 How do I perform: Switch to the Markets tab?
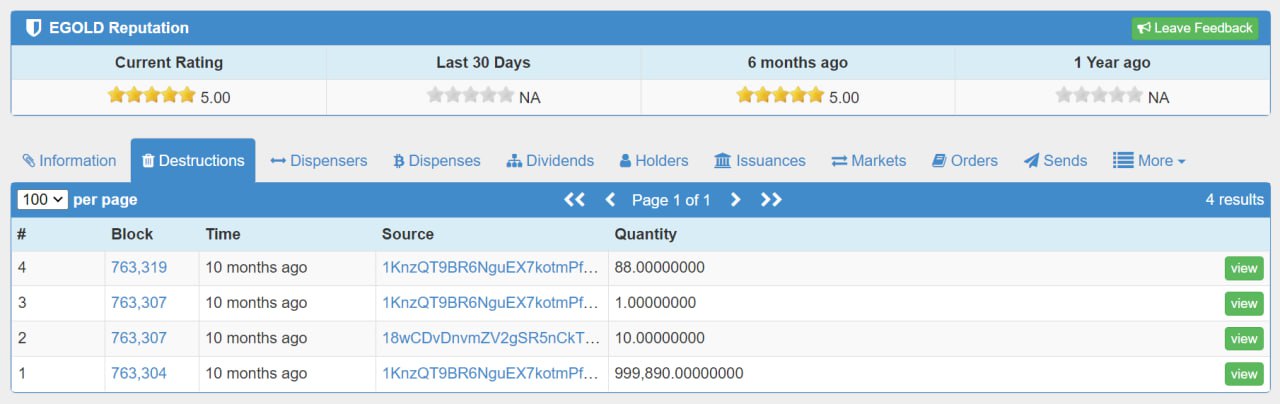pyautogui.click(x=868, y=160)
